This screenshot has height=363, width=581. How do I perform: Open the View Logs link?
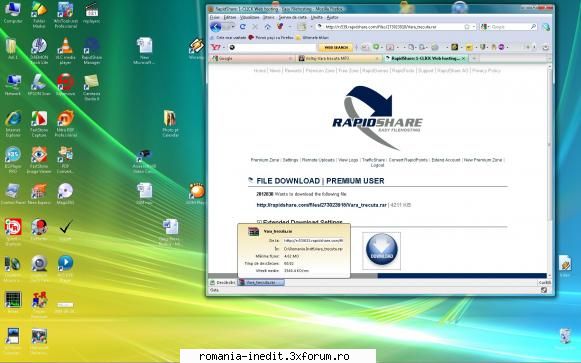(348, 160)
